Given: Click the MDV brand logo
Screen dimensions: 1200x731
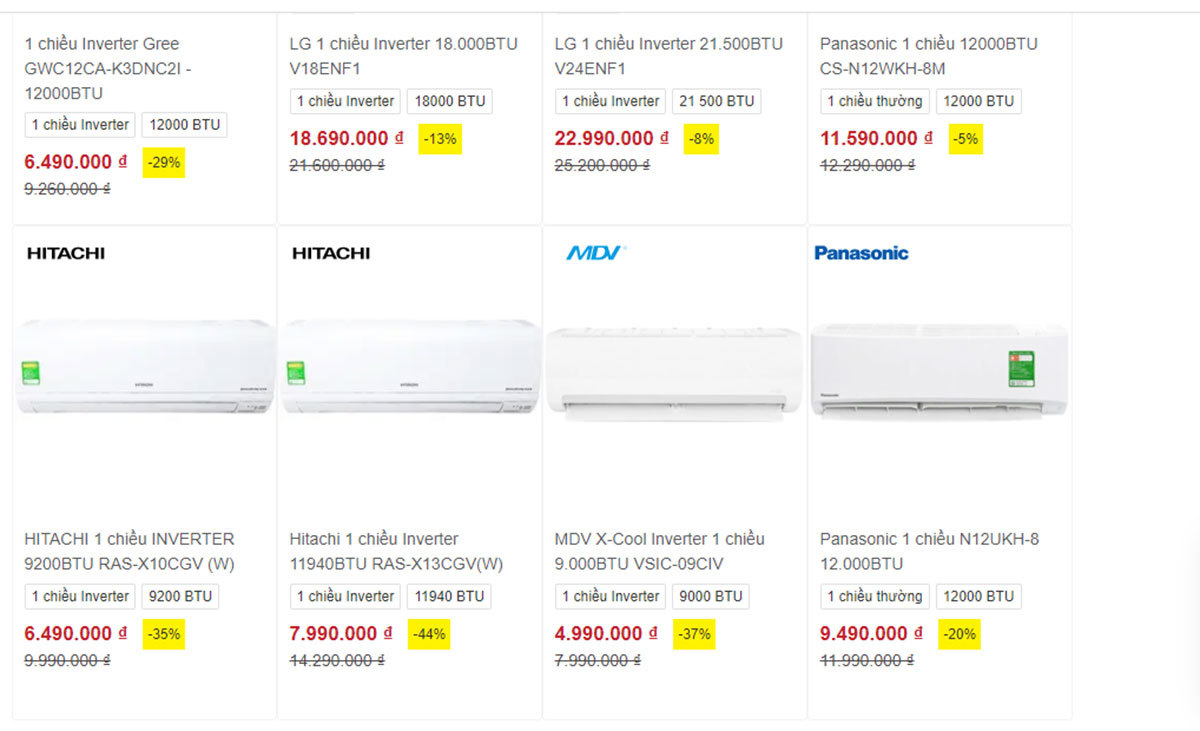Looking at the screenshot, I should coord(595,253).
